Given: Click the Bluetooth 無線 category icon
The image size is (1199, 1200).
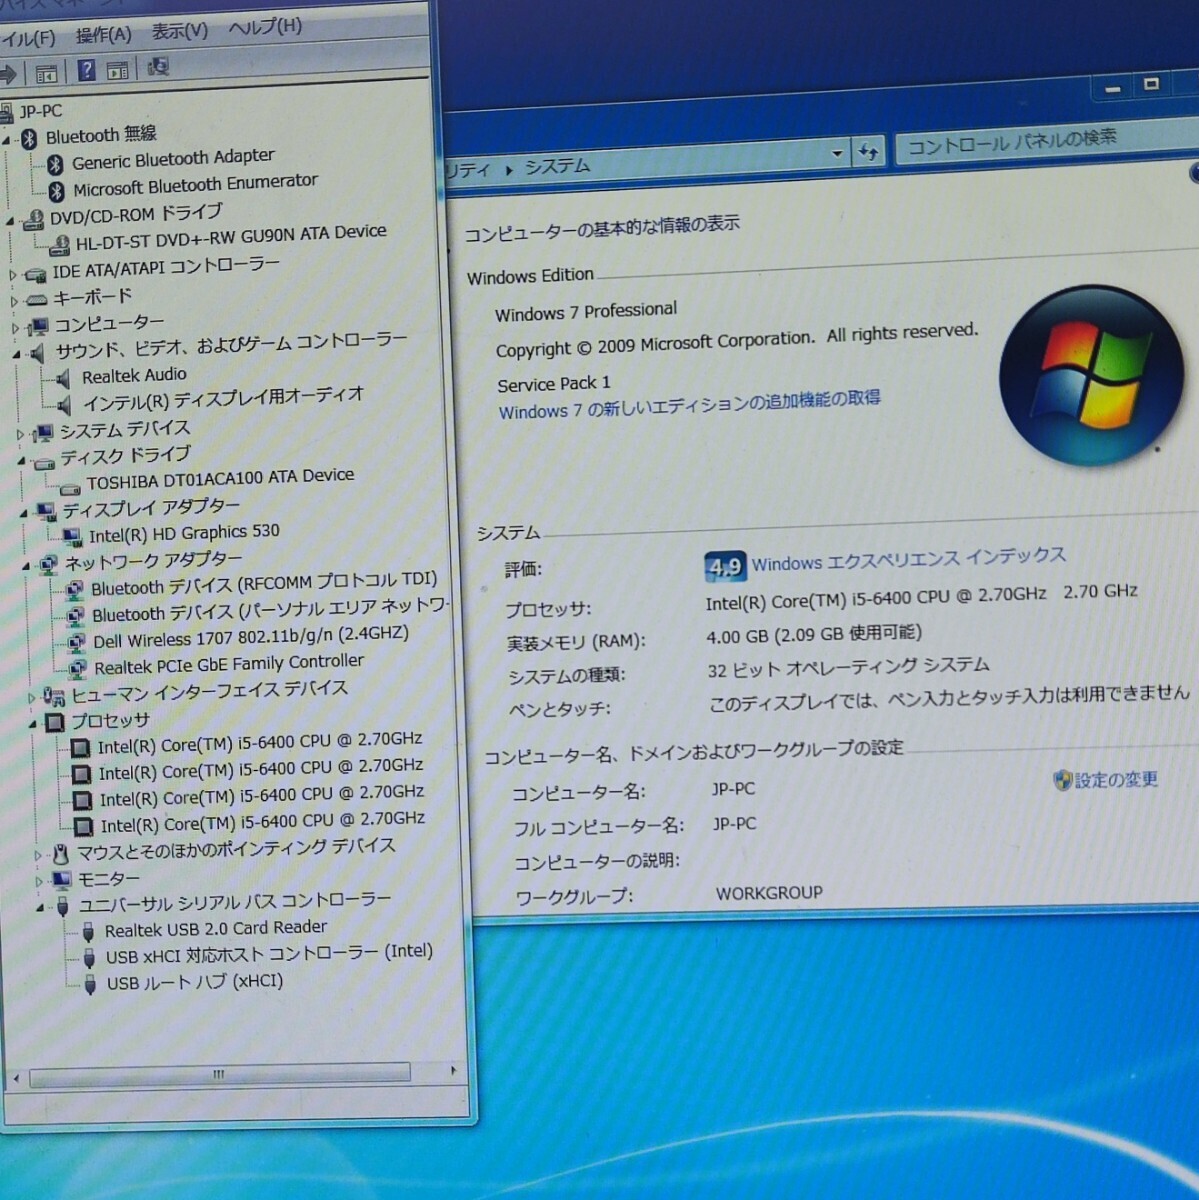Looking at the screenshot, I should point(29,139).
